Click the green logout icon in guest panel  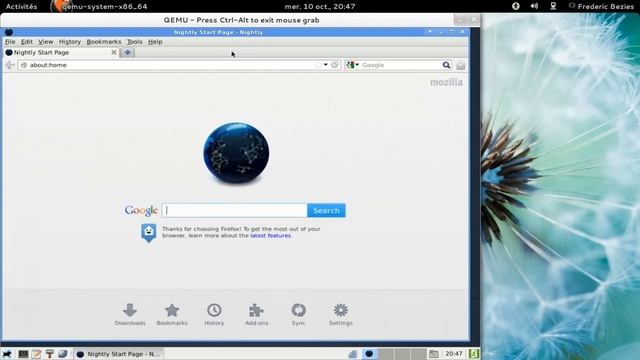(474, 354)
